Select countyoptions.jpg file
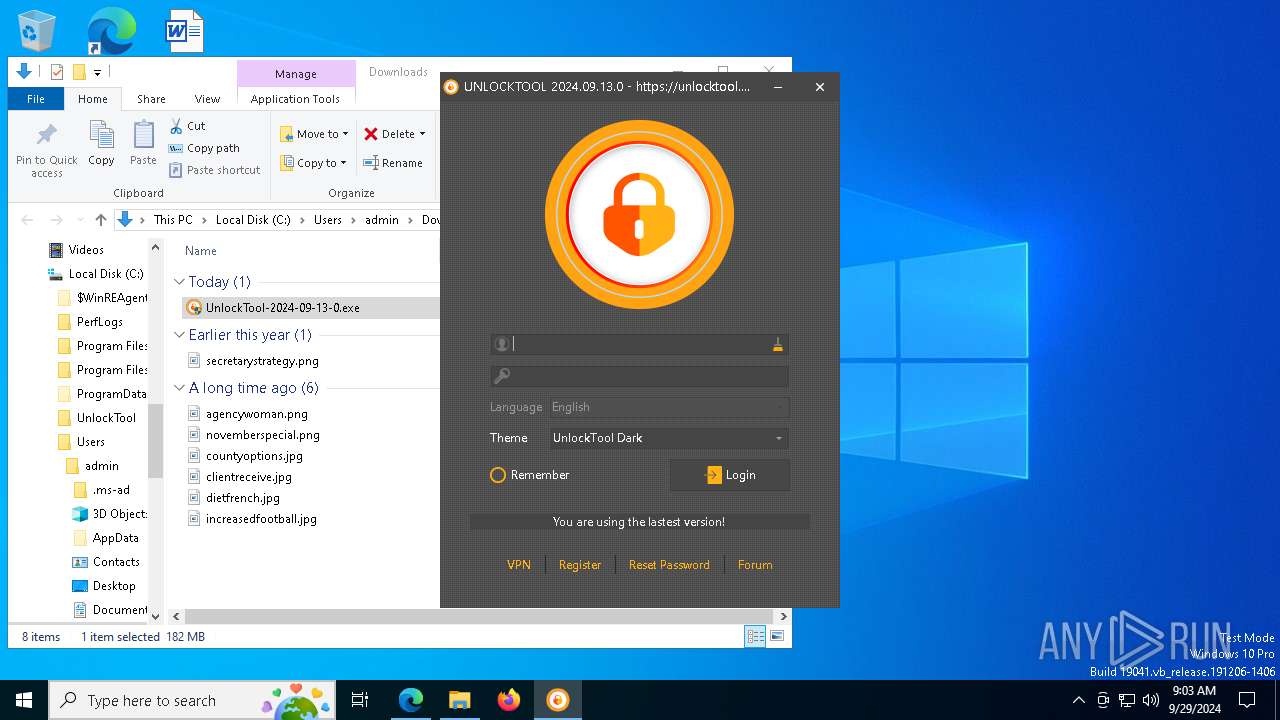The width and height of the screenshot is (1280, 720). coord(254,456)
